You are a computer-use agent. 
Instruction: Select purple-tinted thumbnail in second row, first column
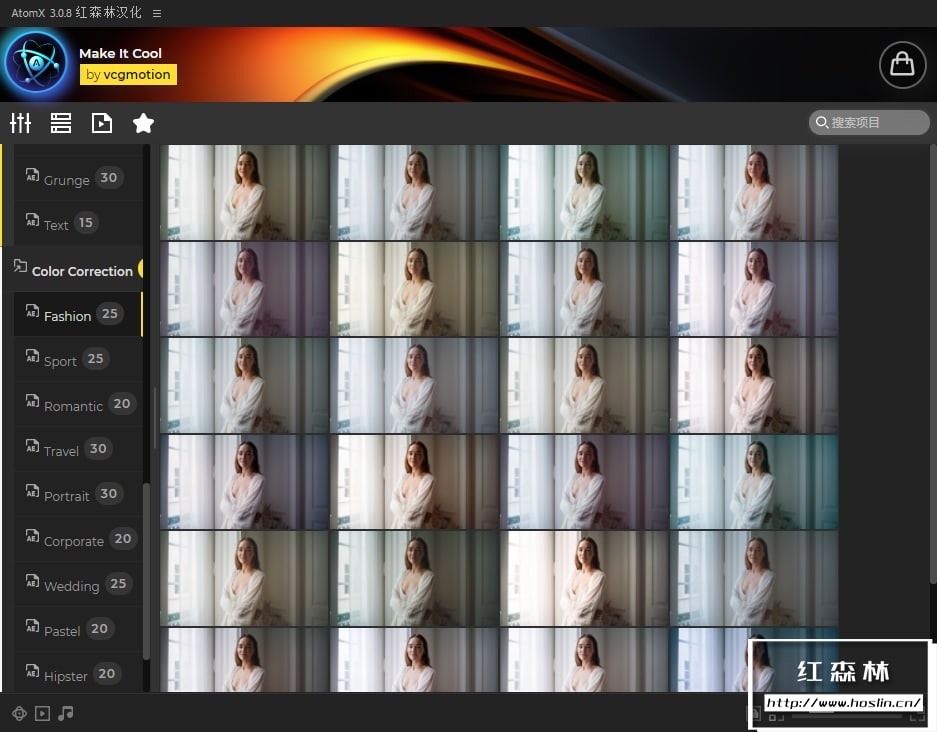click(244, 289)
